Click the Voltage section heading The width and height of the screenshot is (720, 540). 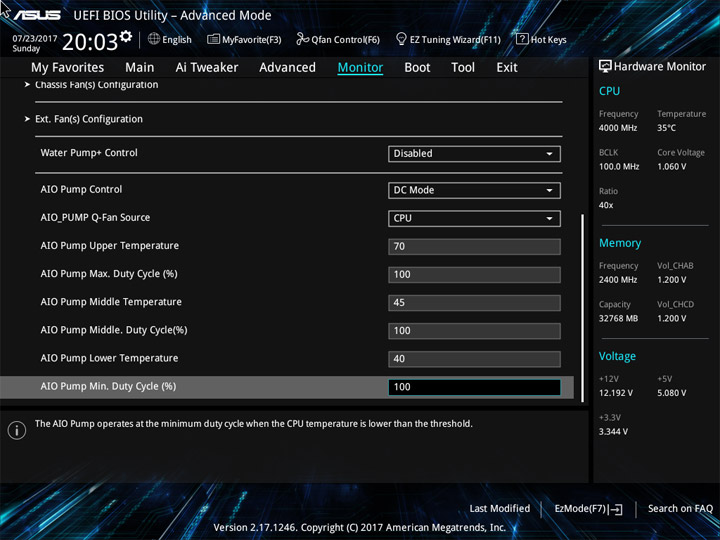pyautogui.click(x=617, y=356)
